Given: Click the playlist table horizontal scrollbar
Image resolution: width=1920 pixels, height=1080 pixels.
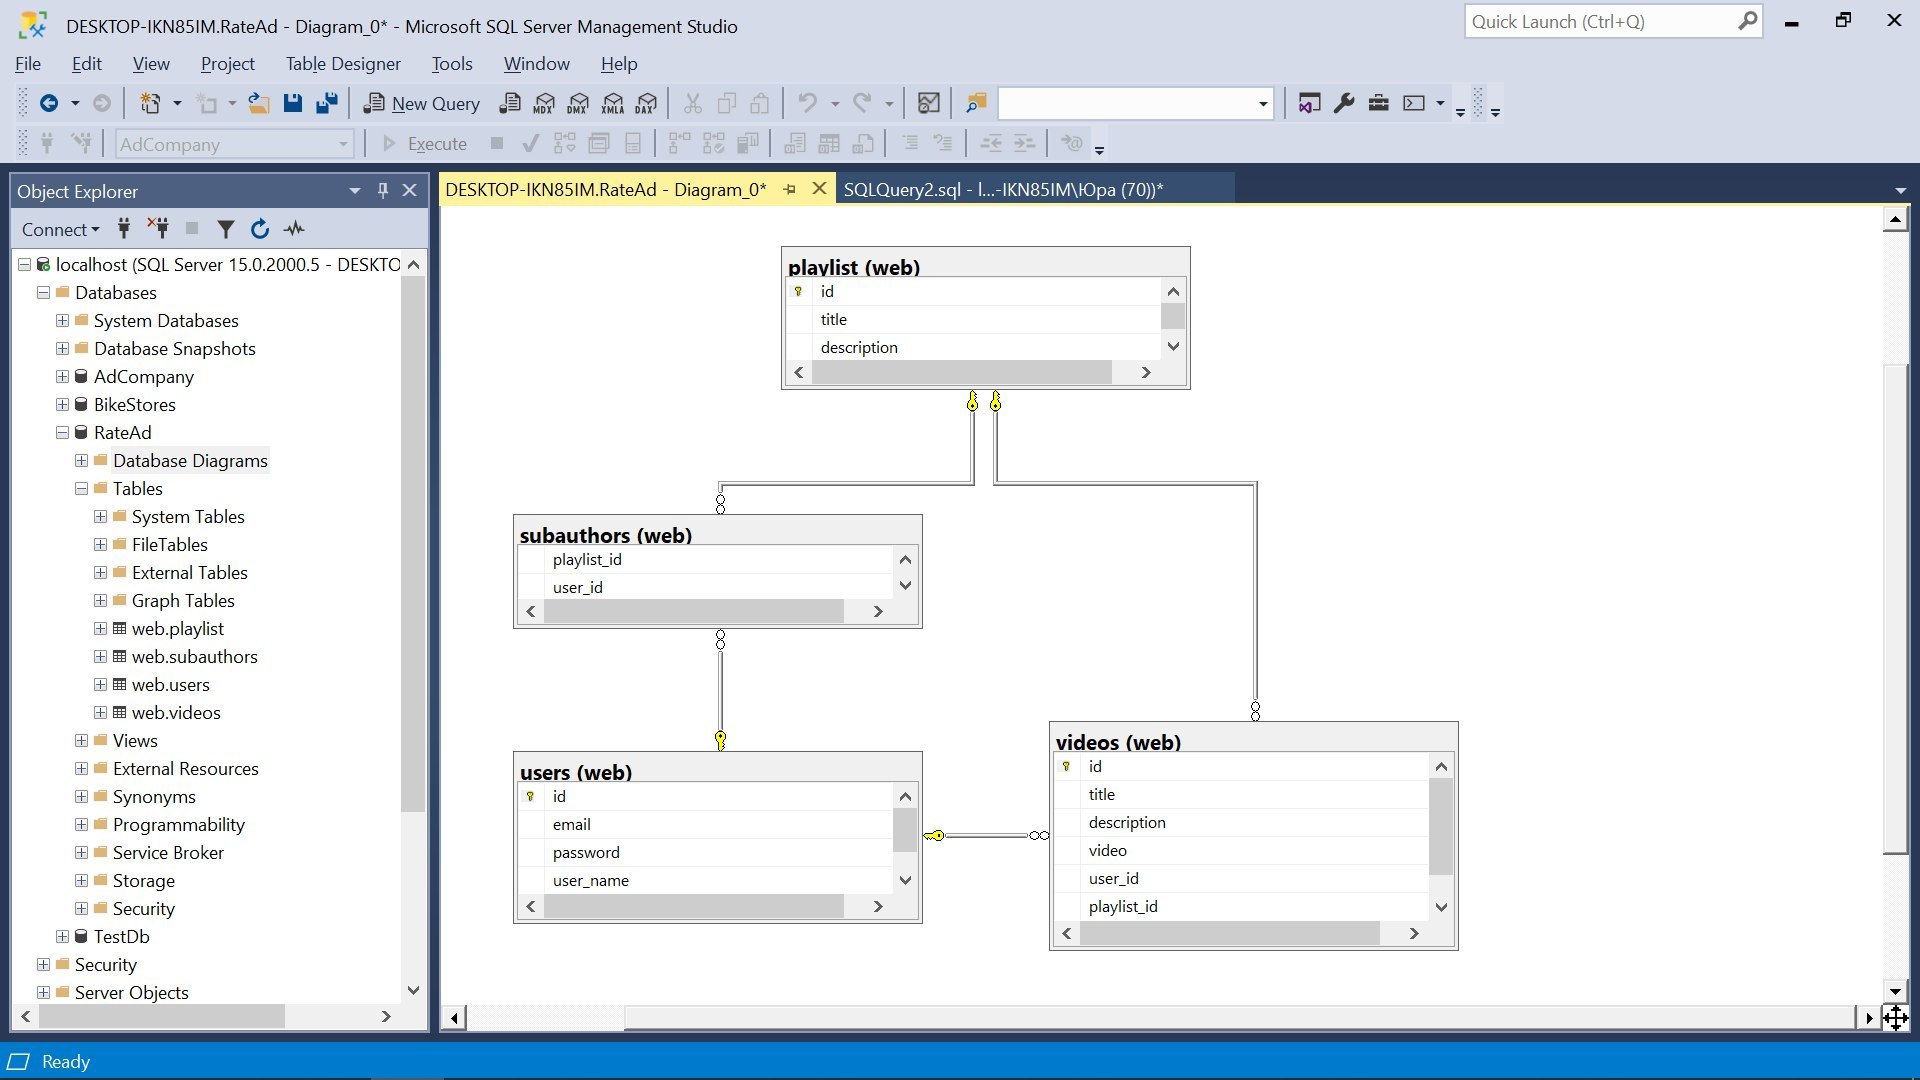Looking at the screenshot, I should tap(961, 372).
